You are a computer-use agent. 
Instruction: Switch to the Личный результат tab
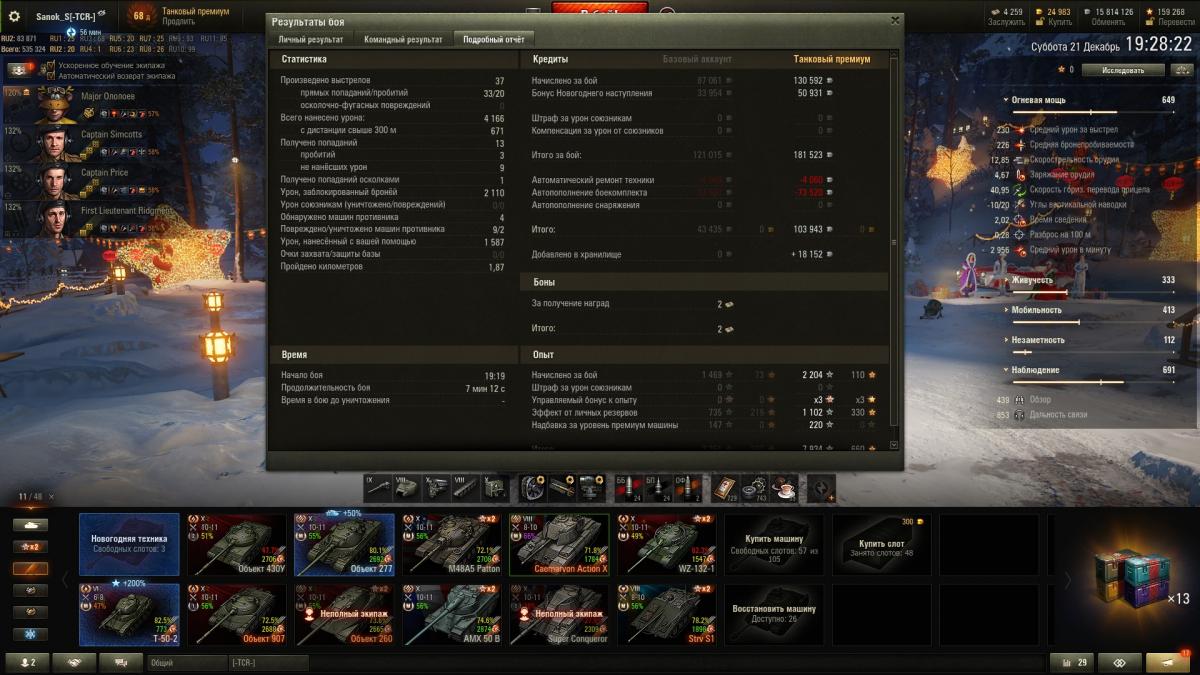point(311,40)
